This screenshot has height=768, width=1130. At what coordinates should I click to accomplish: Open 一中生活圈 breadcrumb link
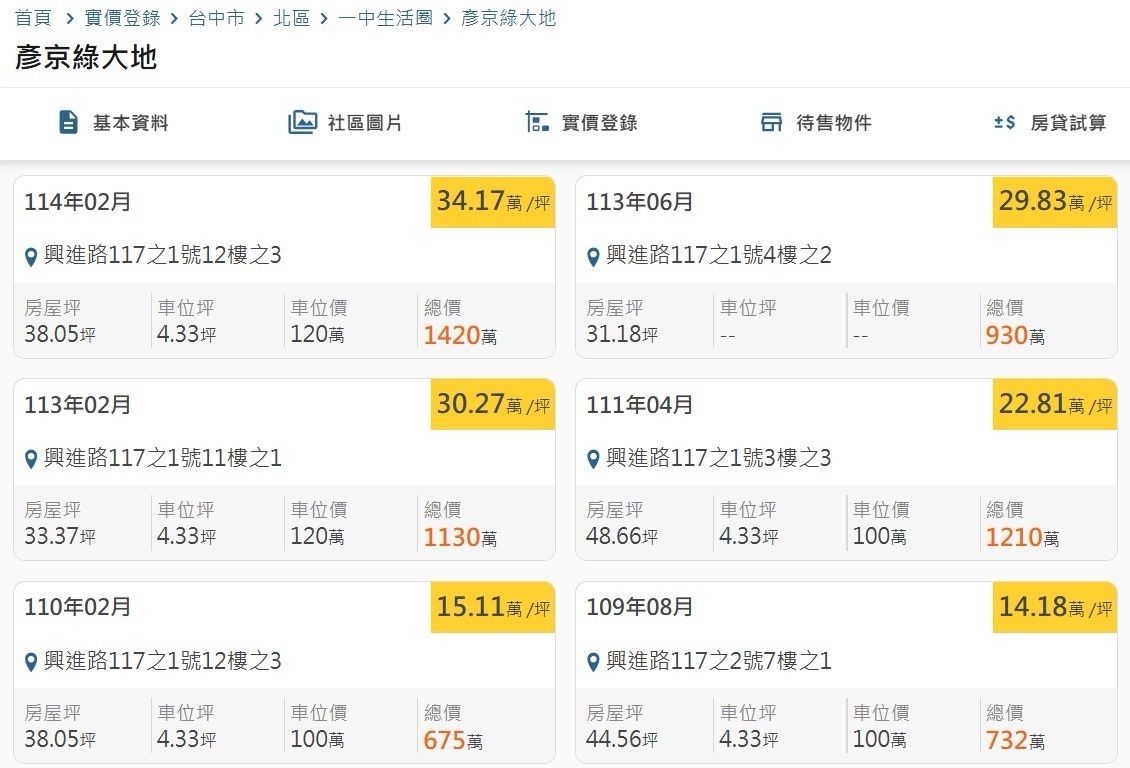385,18
